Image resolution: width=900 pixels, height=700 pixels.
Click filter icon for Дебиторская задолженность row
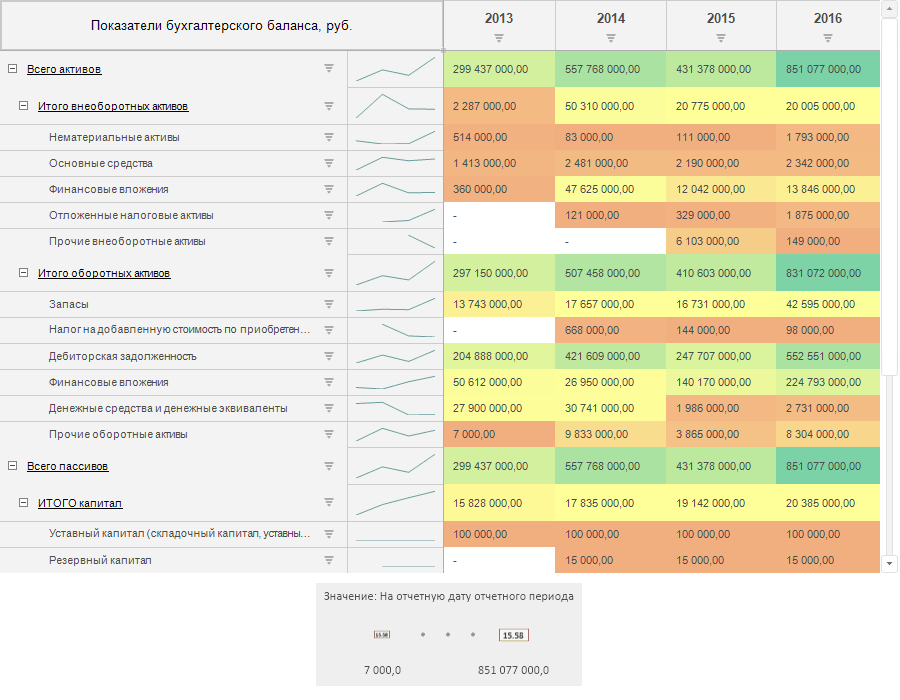pyautogui.click(x=328, y=356)
